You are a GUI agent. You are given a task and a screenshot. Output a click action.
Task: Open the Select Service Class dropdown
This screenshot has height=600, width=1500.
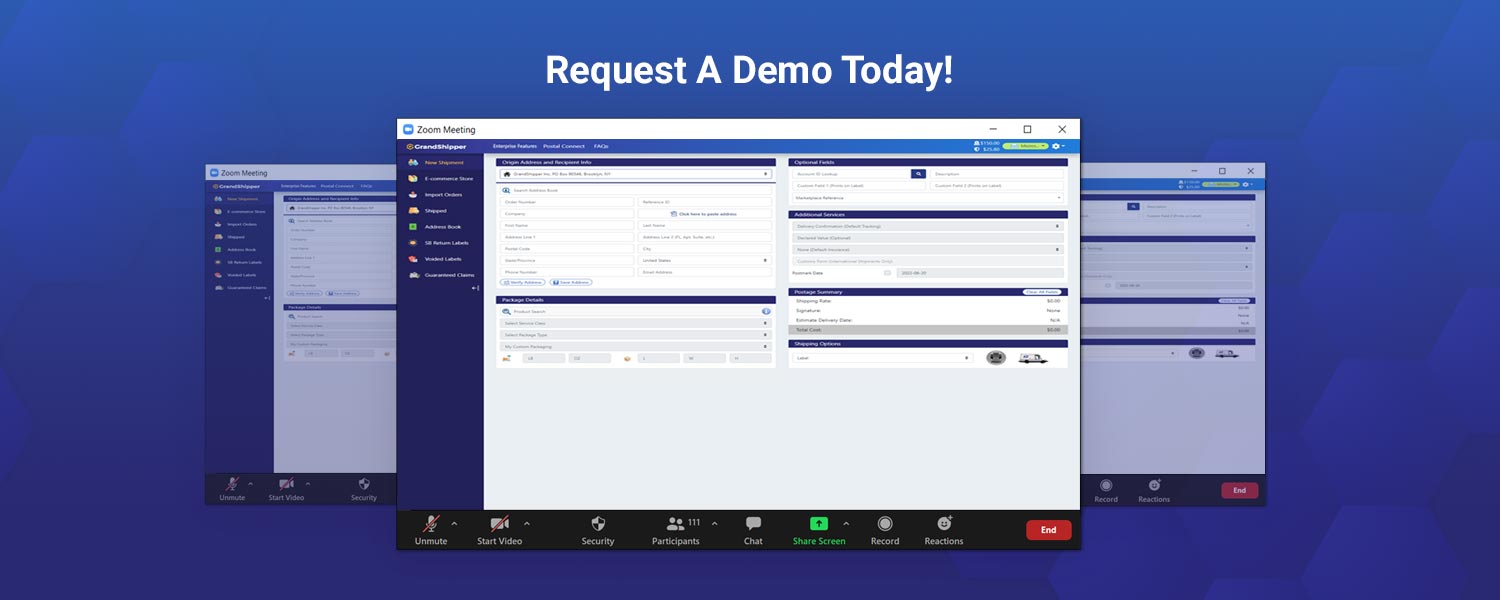(x=635, y=323)
